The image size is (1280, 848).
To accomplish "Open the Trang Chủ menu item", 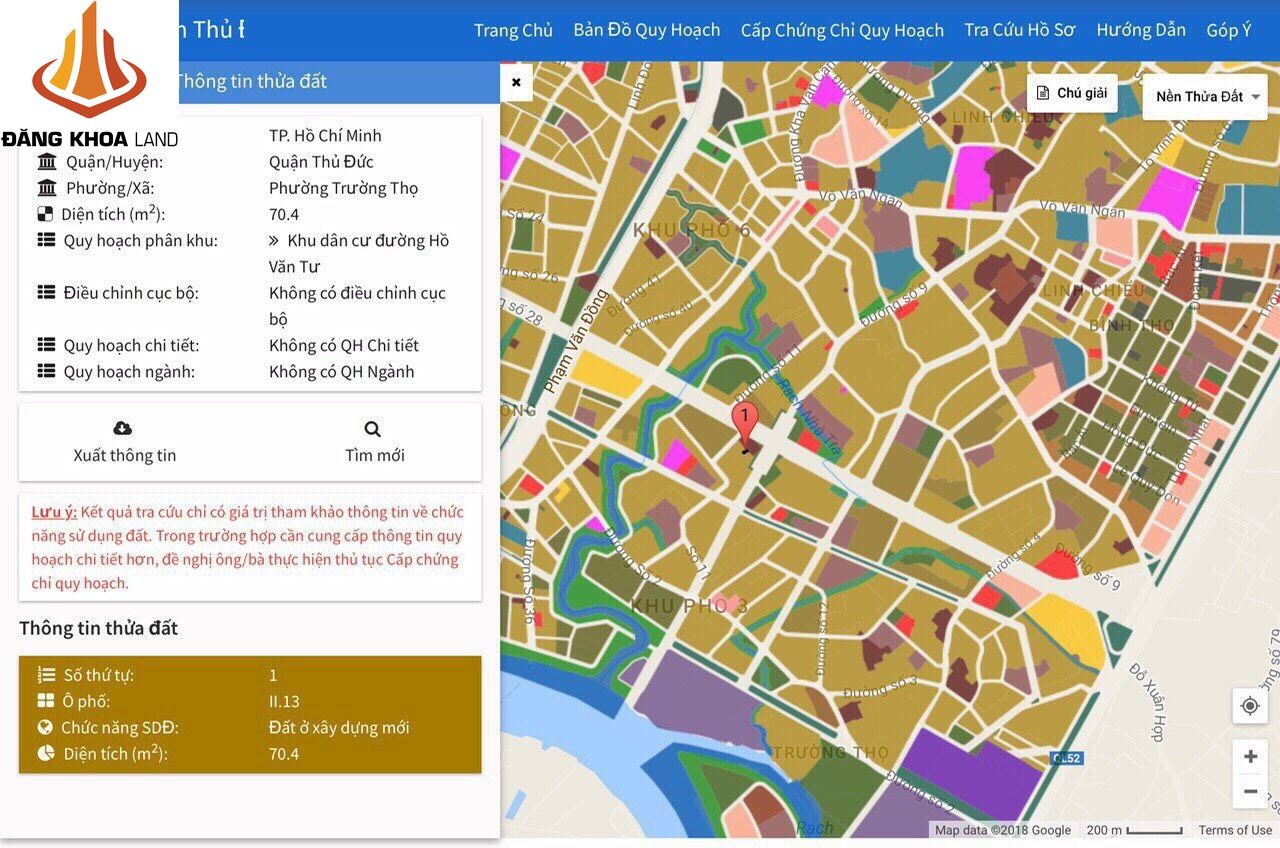I will pos(513,30).
